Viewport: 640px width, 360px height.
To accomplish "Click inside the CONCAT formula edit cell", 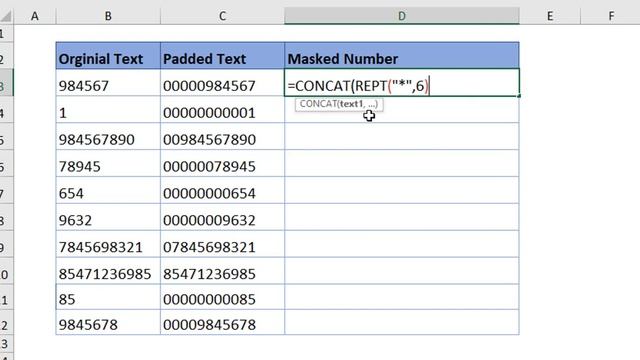I will tap(402, 83).
